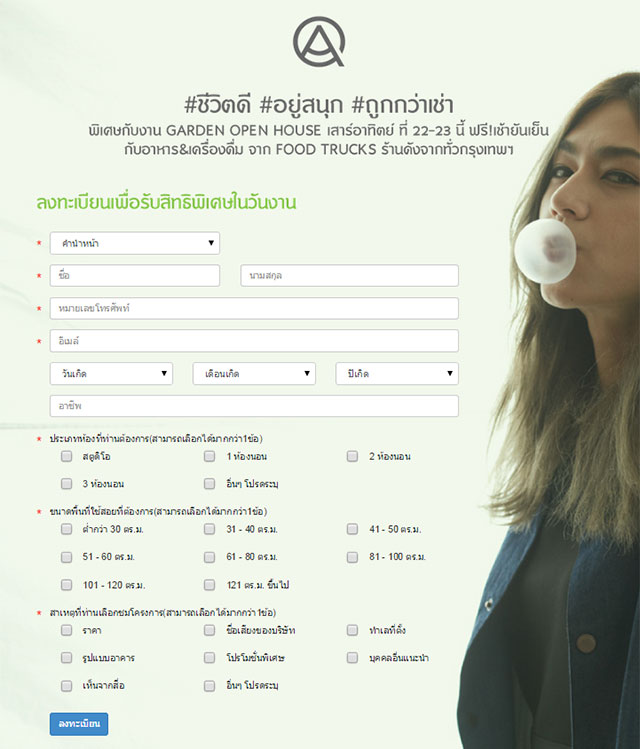Focus the อาชีพ occupation field

click(254, 406)
